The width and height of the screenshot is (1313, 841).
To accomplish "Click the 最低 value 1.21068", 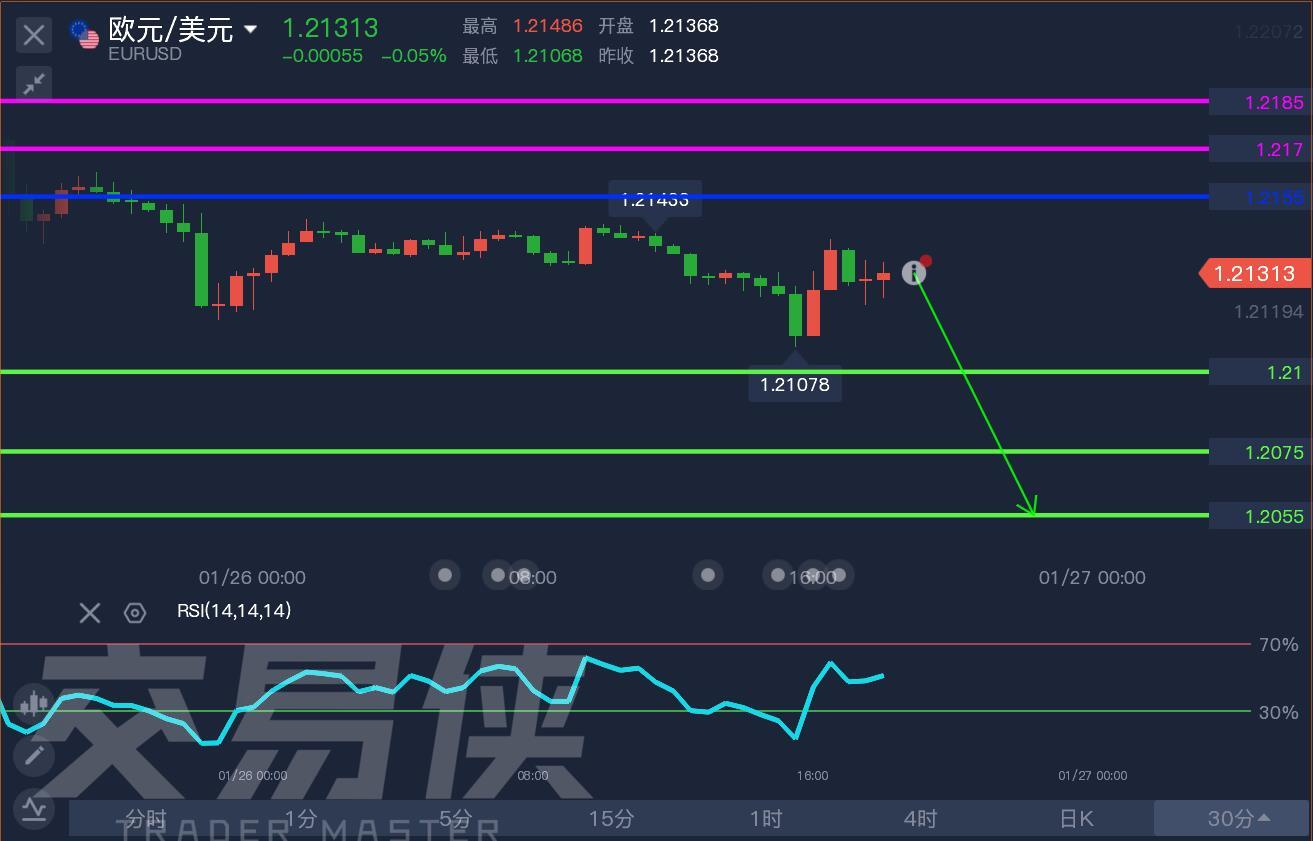I will [x=548, y=56].
